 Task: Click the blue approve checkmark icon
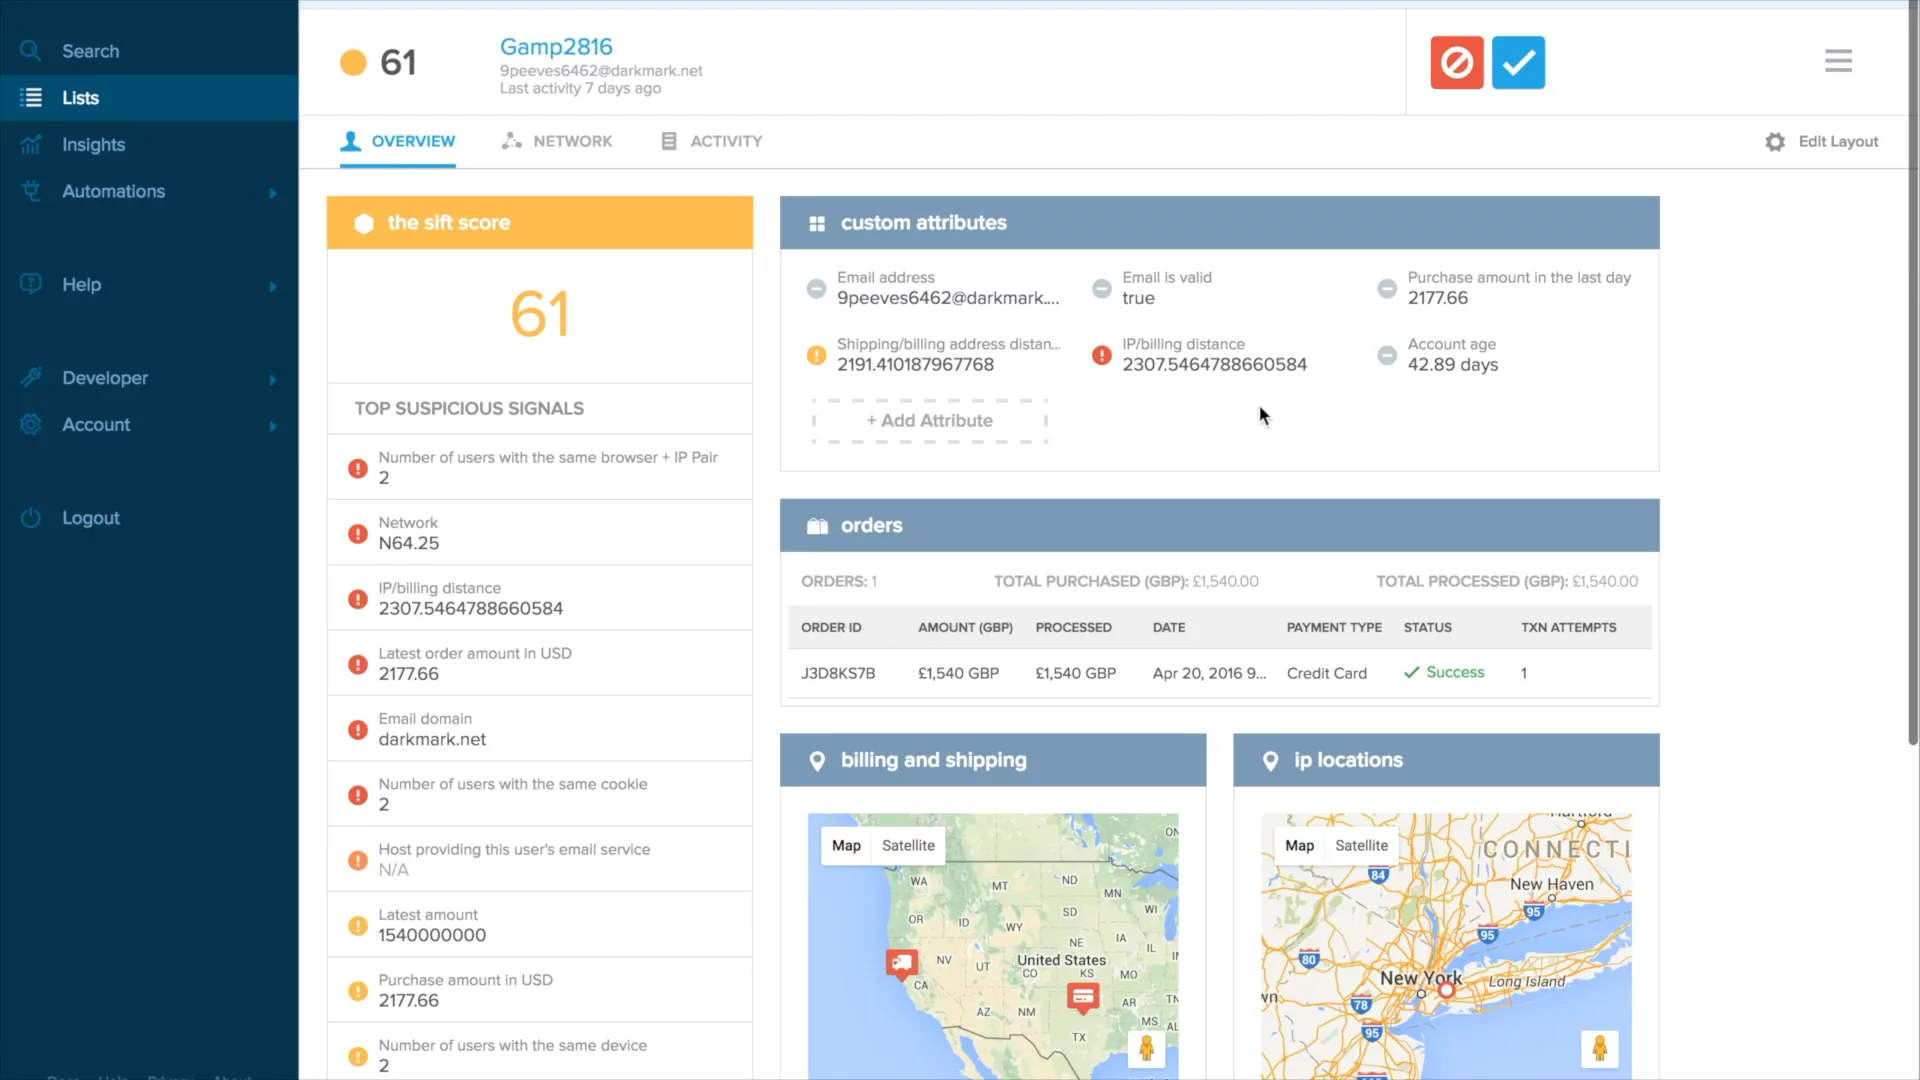click(1518, 62)
